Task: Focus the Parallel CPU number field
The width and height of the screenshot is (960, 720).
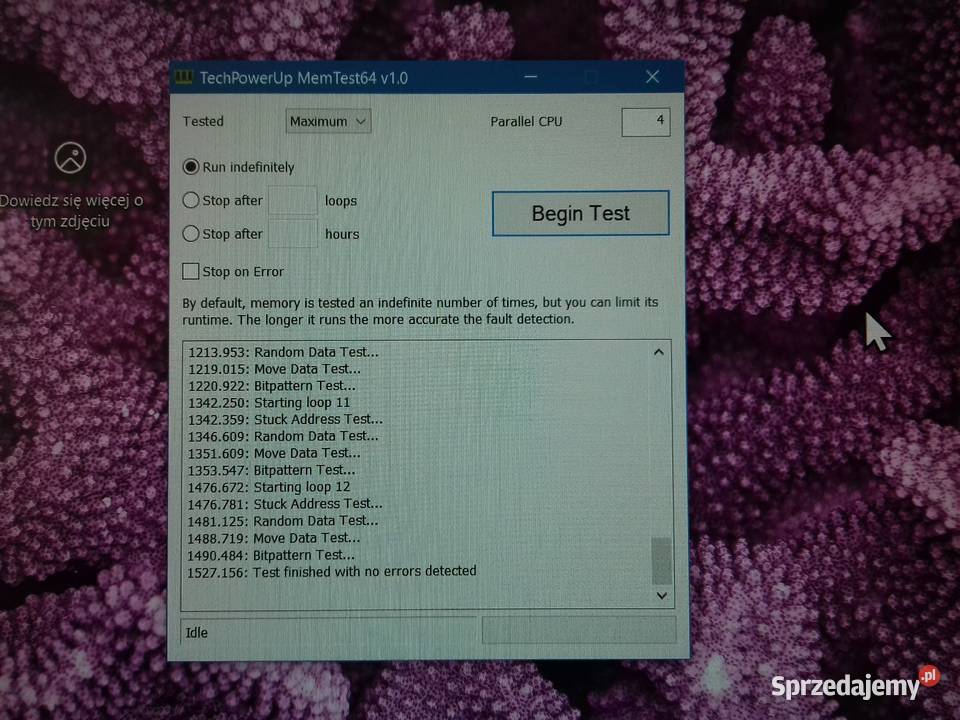Action: coord(645,121)
